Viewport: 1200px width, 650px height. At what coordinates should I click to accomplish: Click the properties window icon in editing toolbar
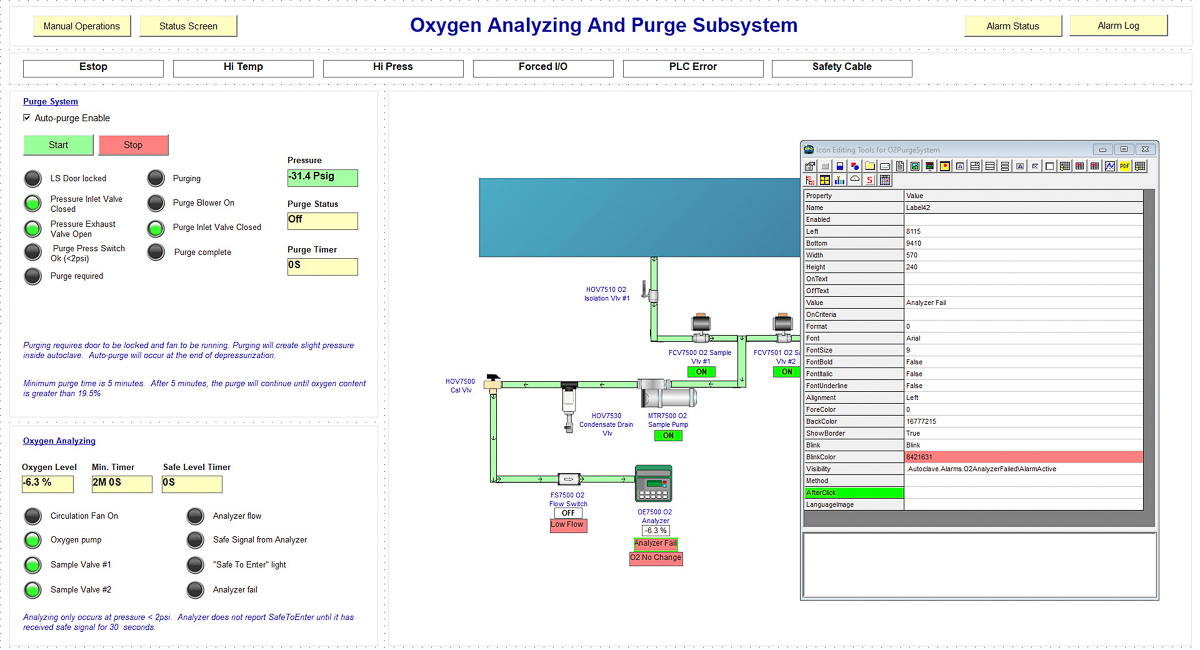click(x=810, y=166)
